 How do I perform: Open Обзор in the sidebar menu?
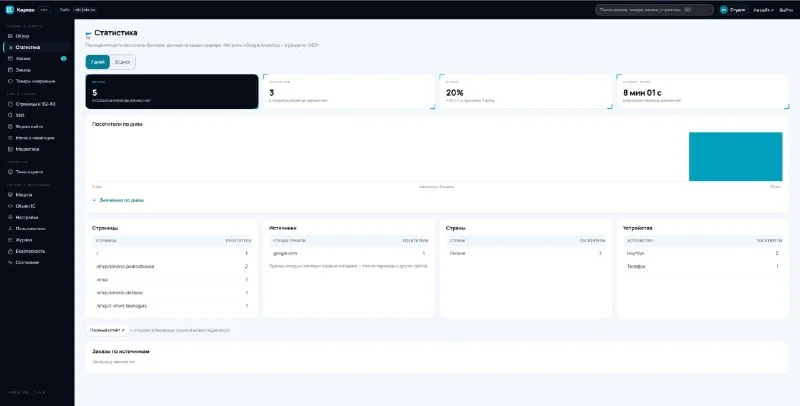pyautogui.click(x=37, y=36)
